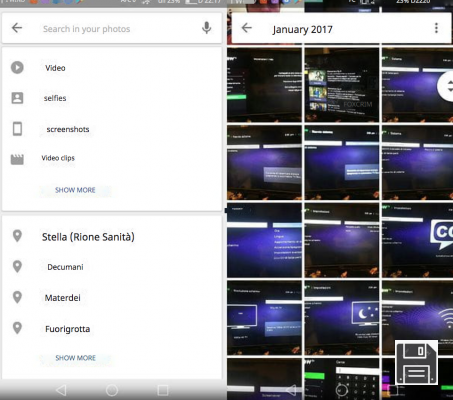
Task: Tap the Video play circle icon
Action: [x=17, y=67]
